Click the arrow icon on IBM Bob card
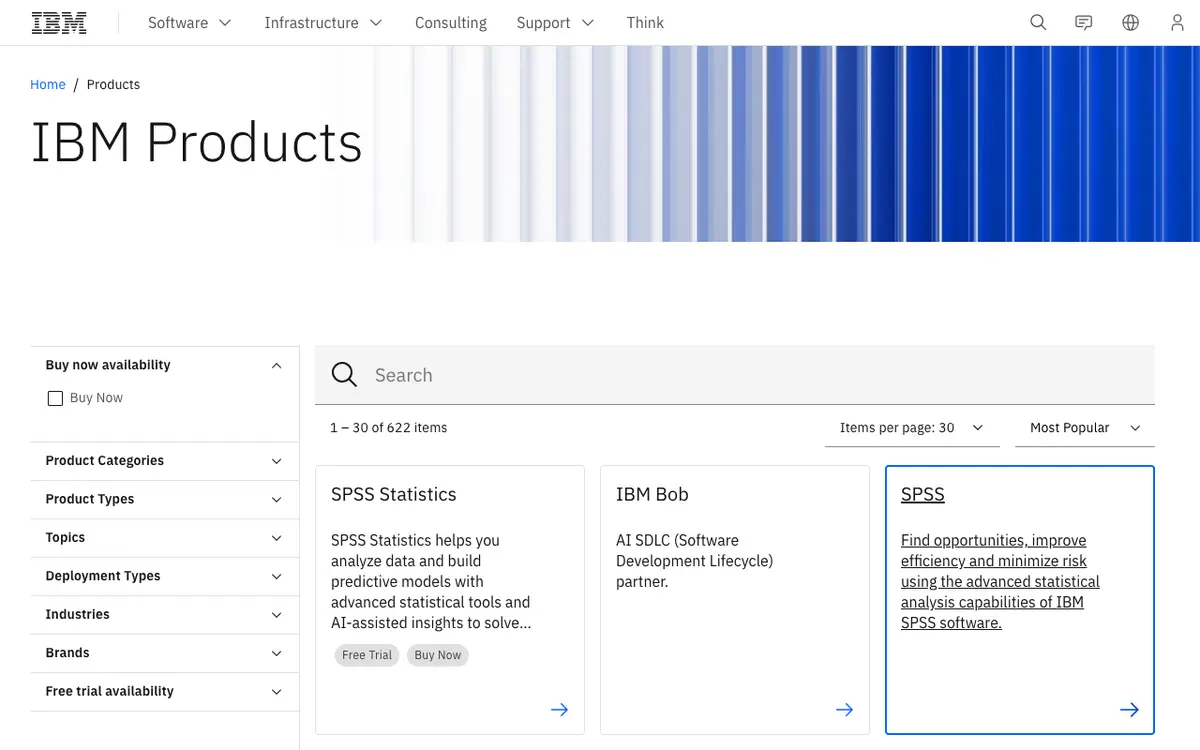This screenshot has width=1200, height=750. (x=845, y=709)
